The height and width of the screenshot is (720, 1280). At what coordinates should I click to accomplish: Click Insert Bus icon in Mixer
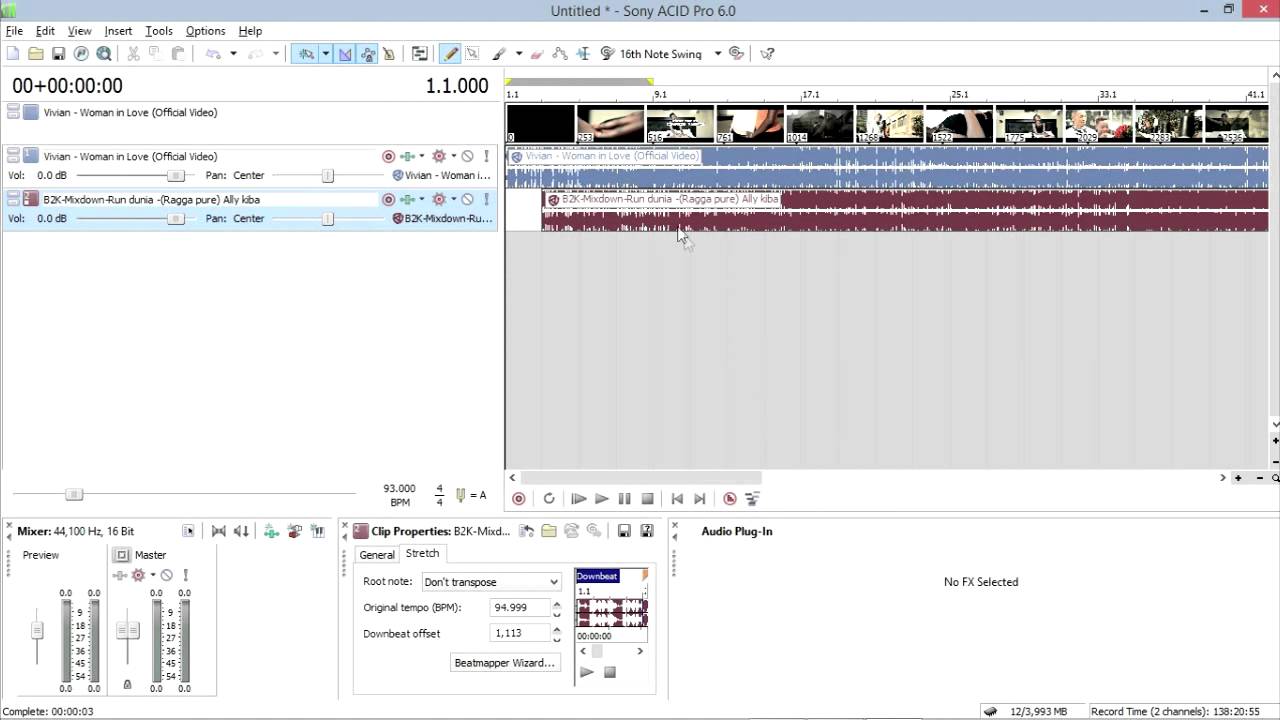[295, 531]
